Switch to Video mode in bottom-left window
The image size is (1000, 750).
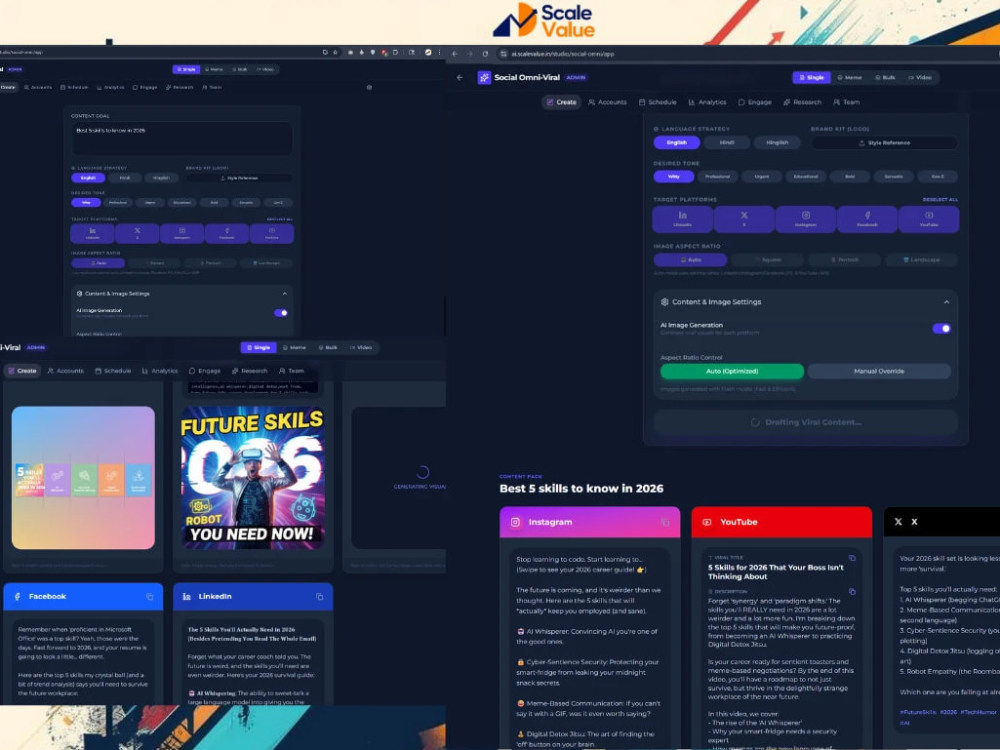[360, 348]
